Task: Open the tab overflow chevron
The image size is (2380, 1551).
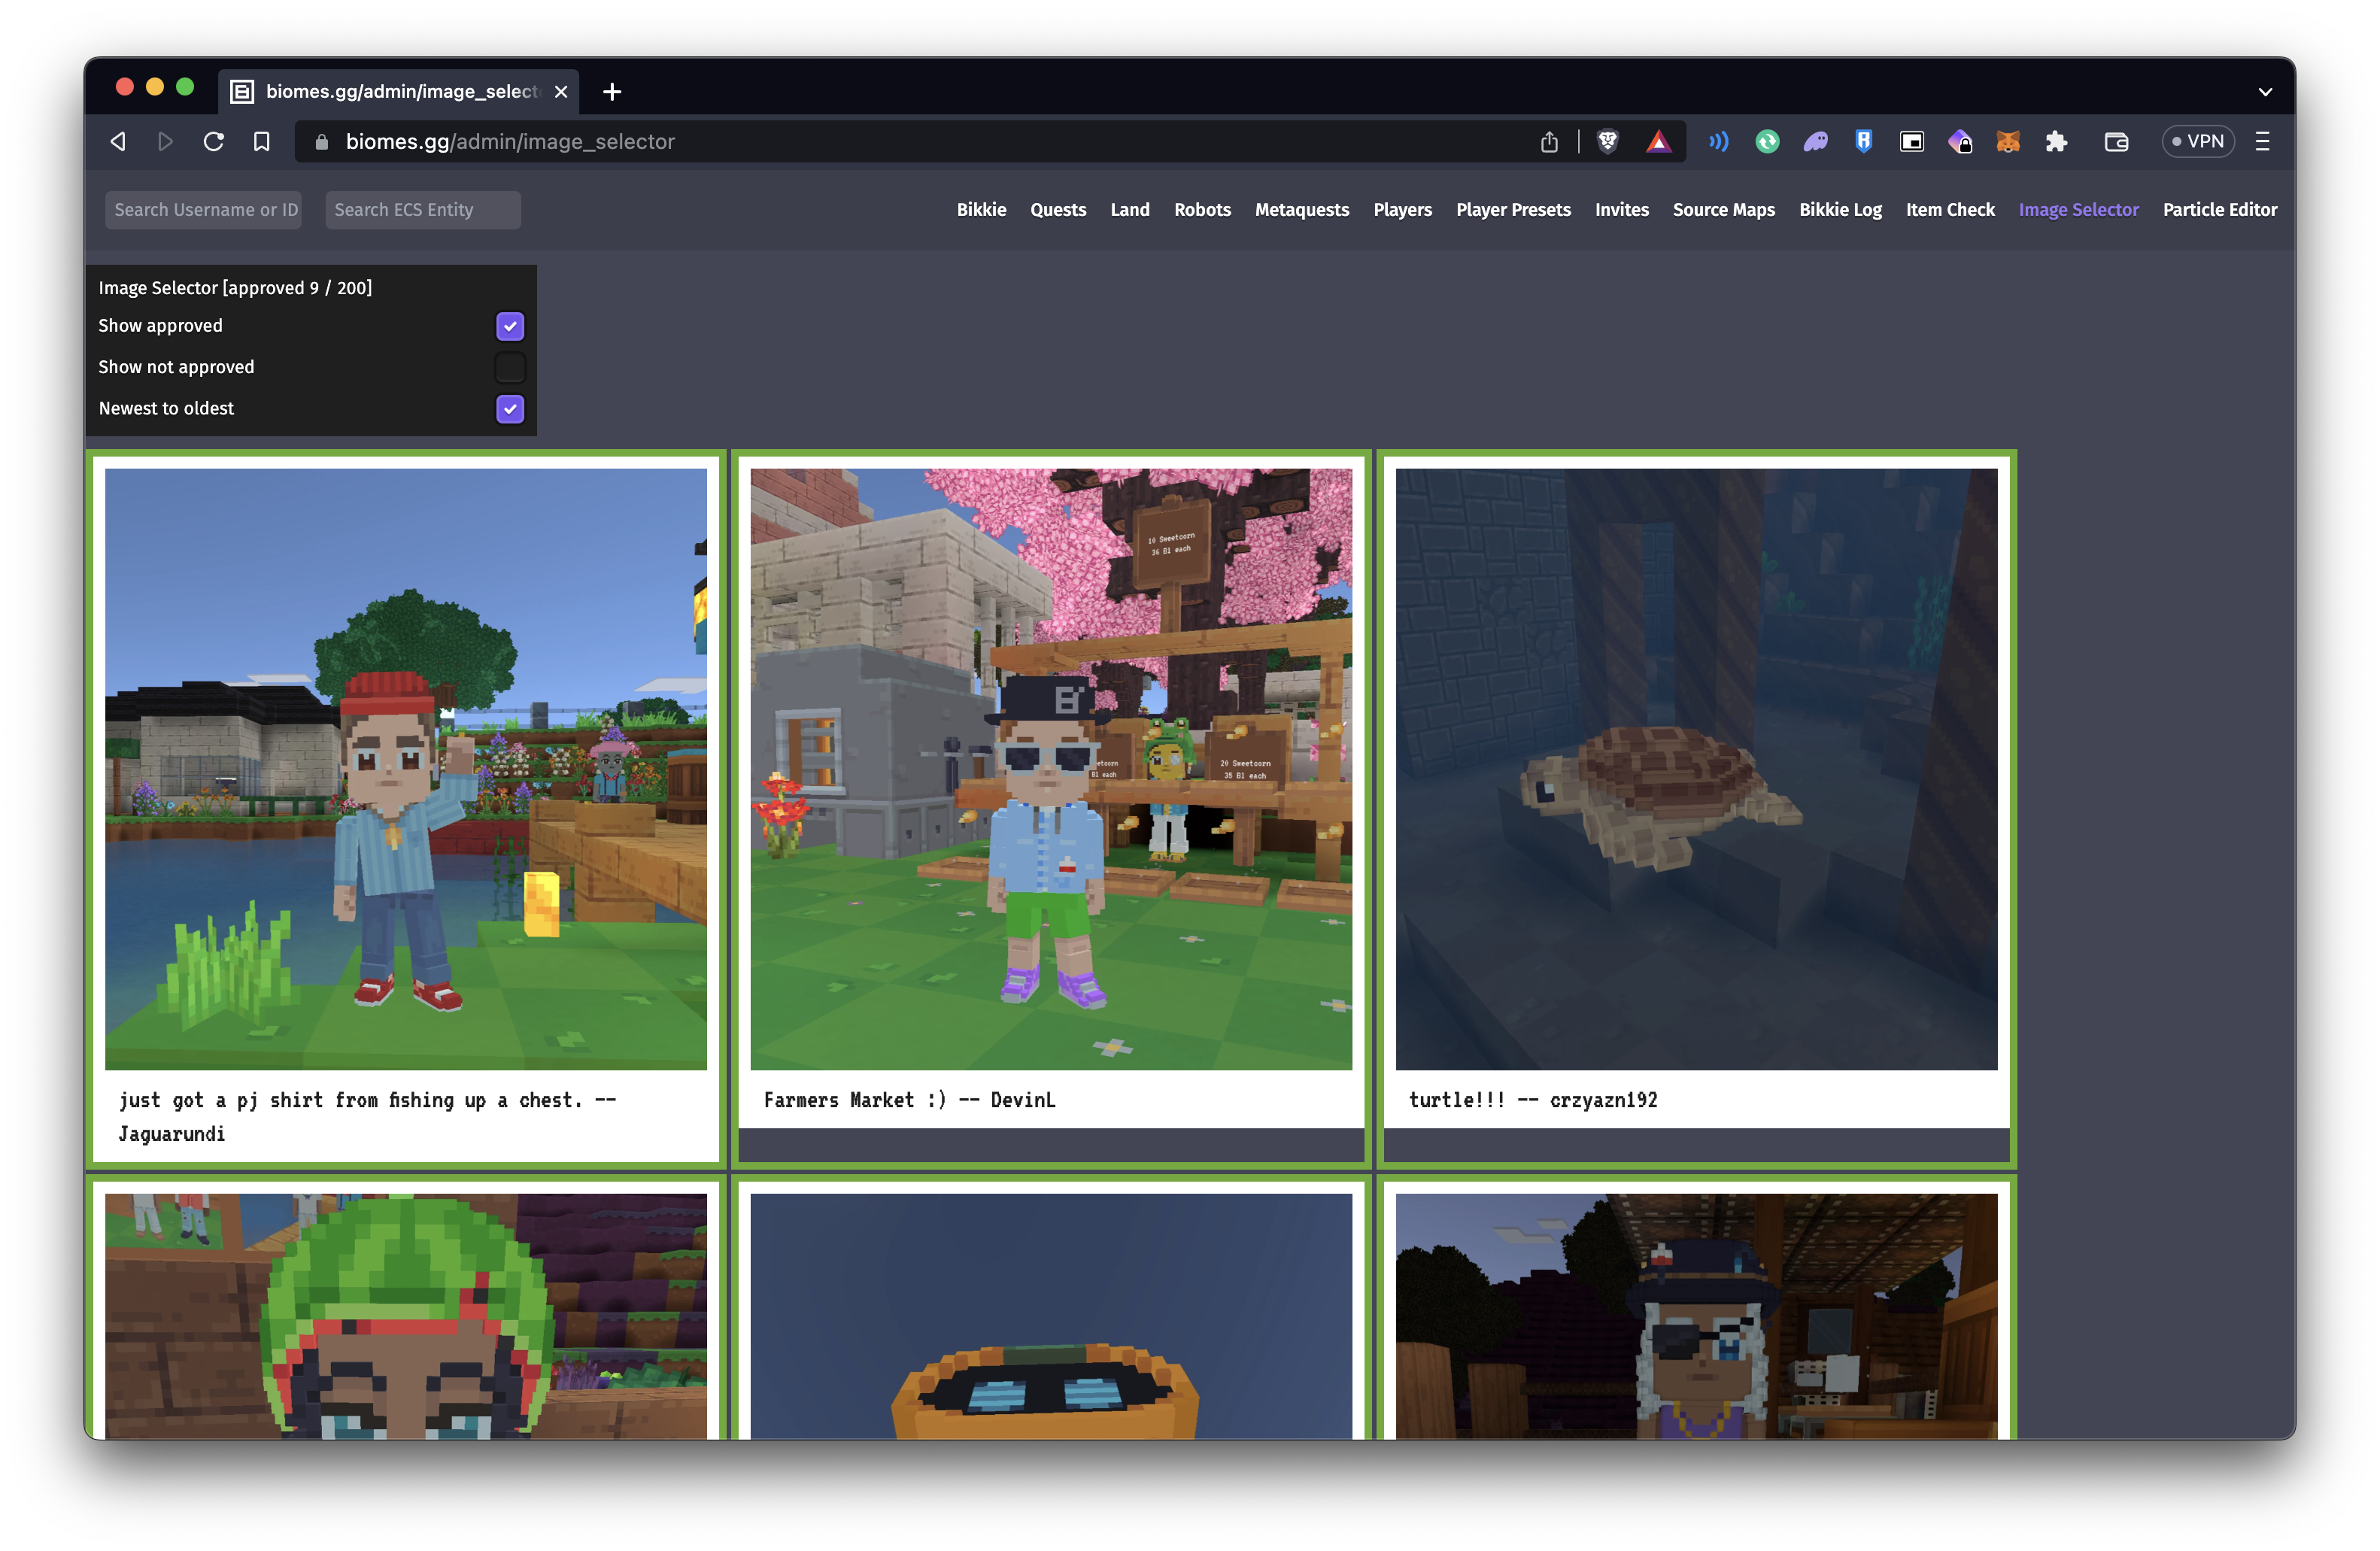Action: click(2265, 91)
